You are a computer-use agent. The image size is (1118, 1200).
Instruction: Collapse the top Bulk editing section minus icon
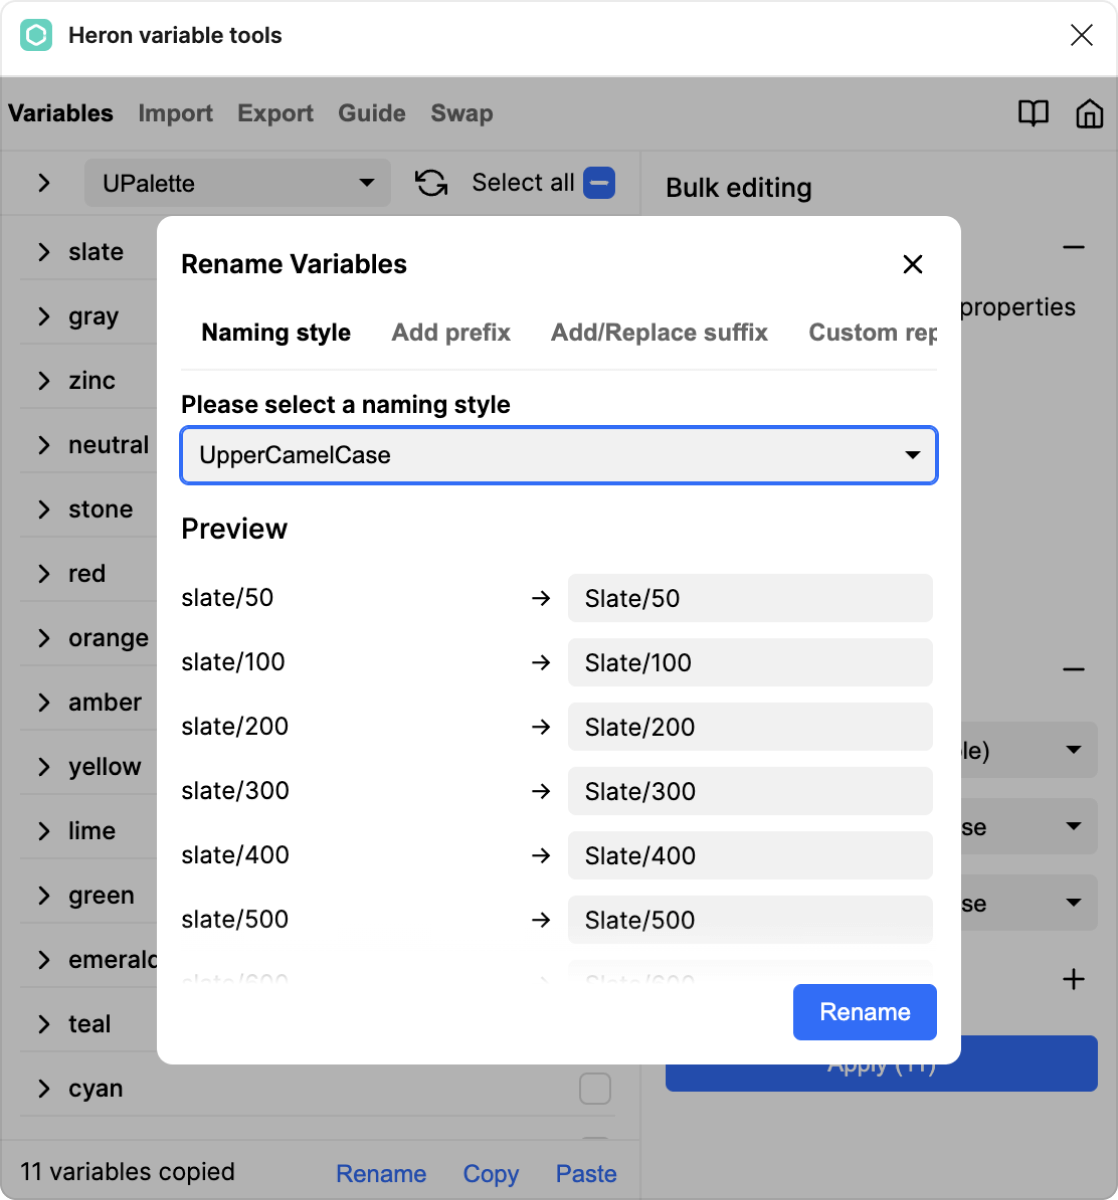1073,247
